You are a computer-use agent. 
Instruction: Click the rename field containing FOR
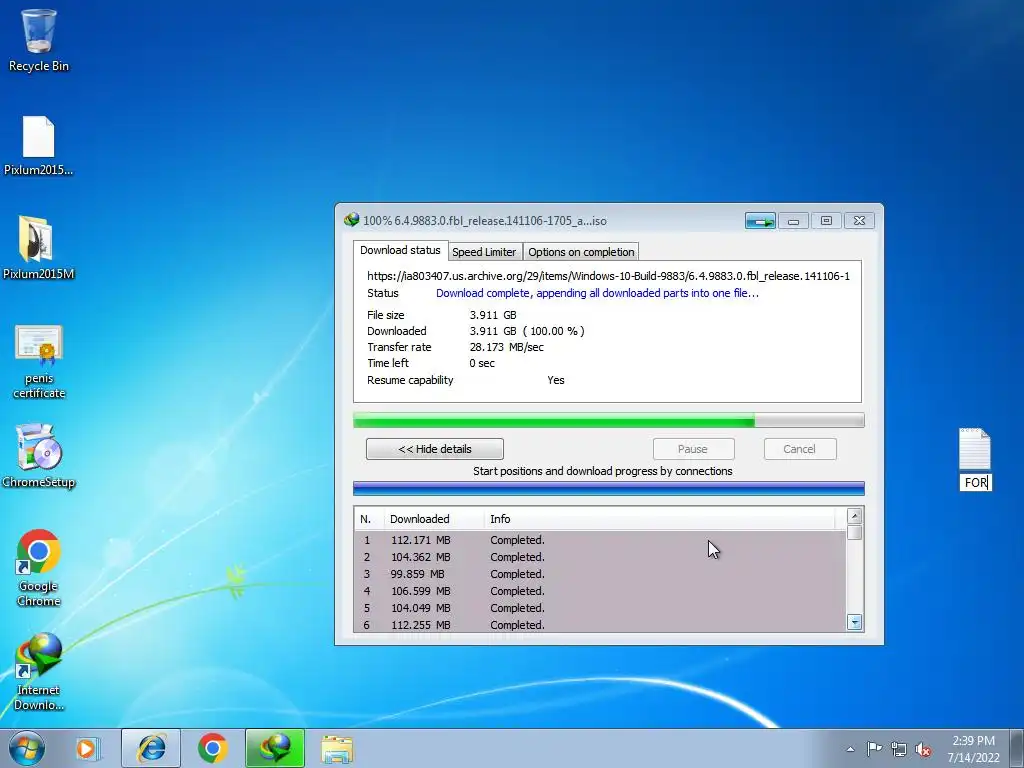coord(976,483)
